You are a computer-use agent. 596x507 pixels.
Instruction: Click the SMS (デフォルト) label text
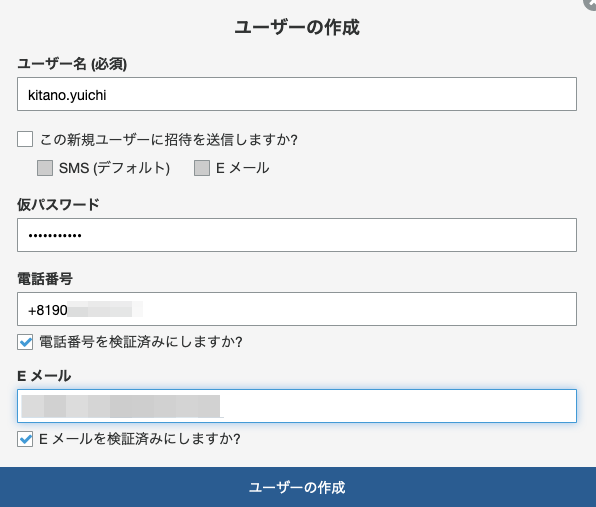(114, 168)
